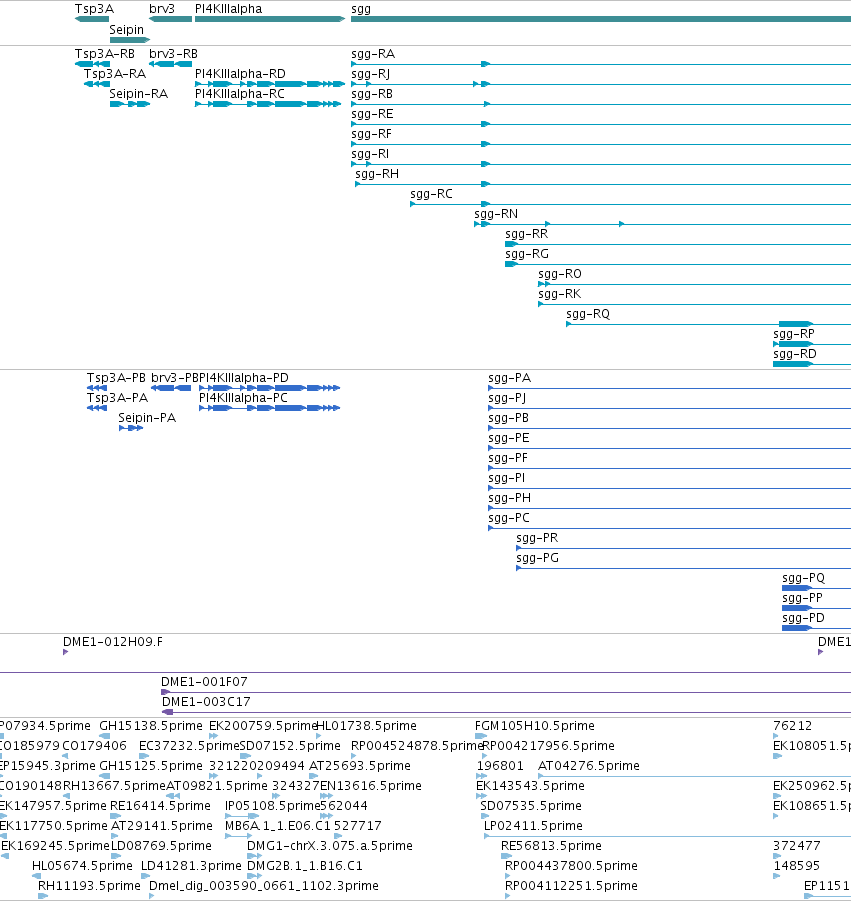Click the sgg-RJ transcript label
The height and width of the screenshot is (901, 851).
(371, 74)
